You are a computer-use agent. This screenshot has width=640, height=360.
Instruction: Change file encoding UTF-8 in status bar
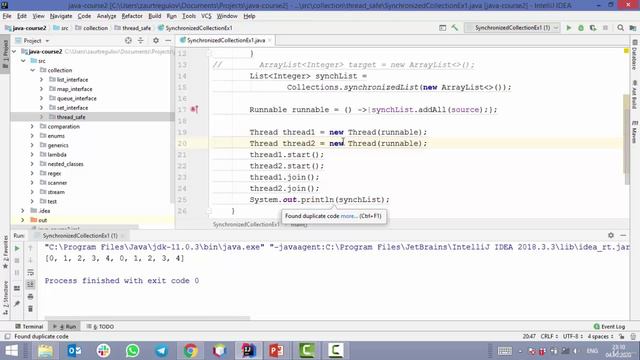[x=573, y=336]
